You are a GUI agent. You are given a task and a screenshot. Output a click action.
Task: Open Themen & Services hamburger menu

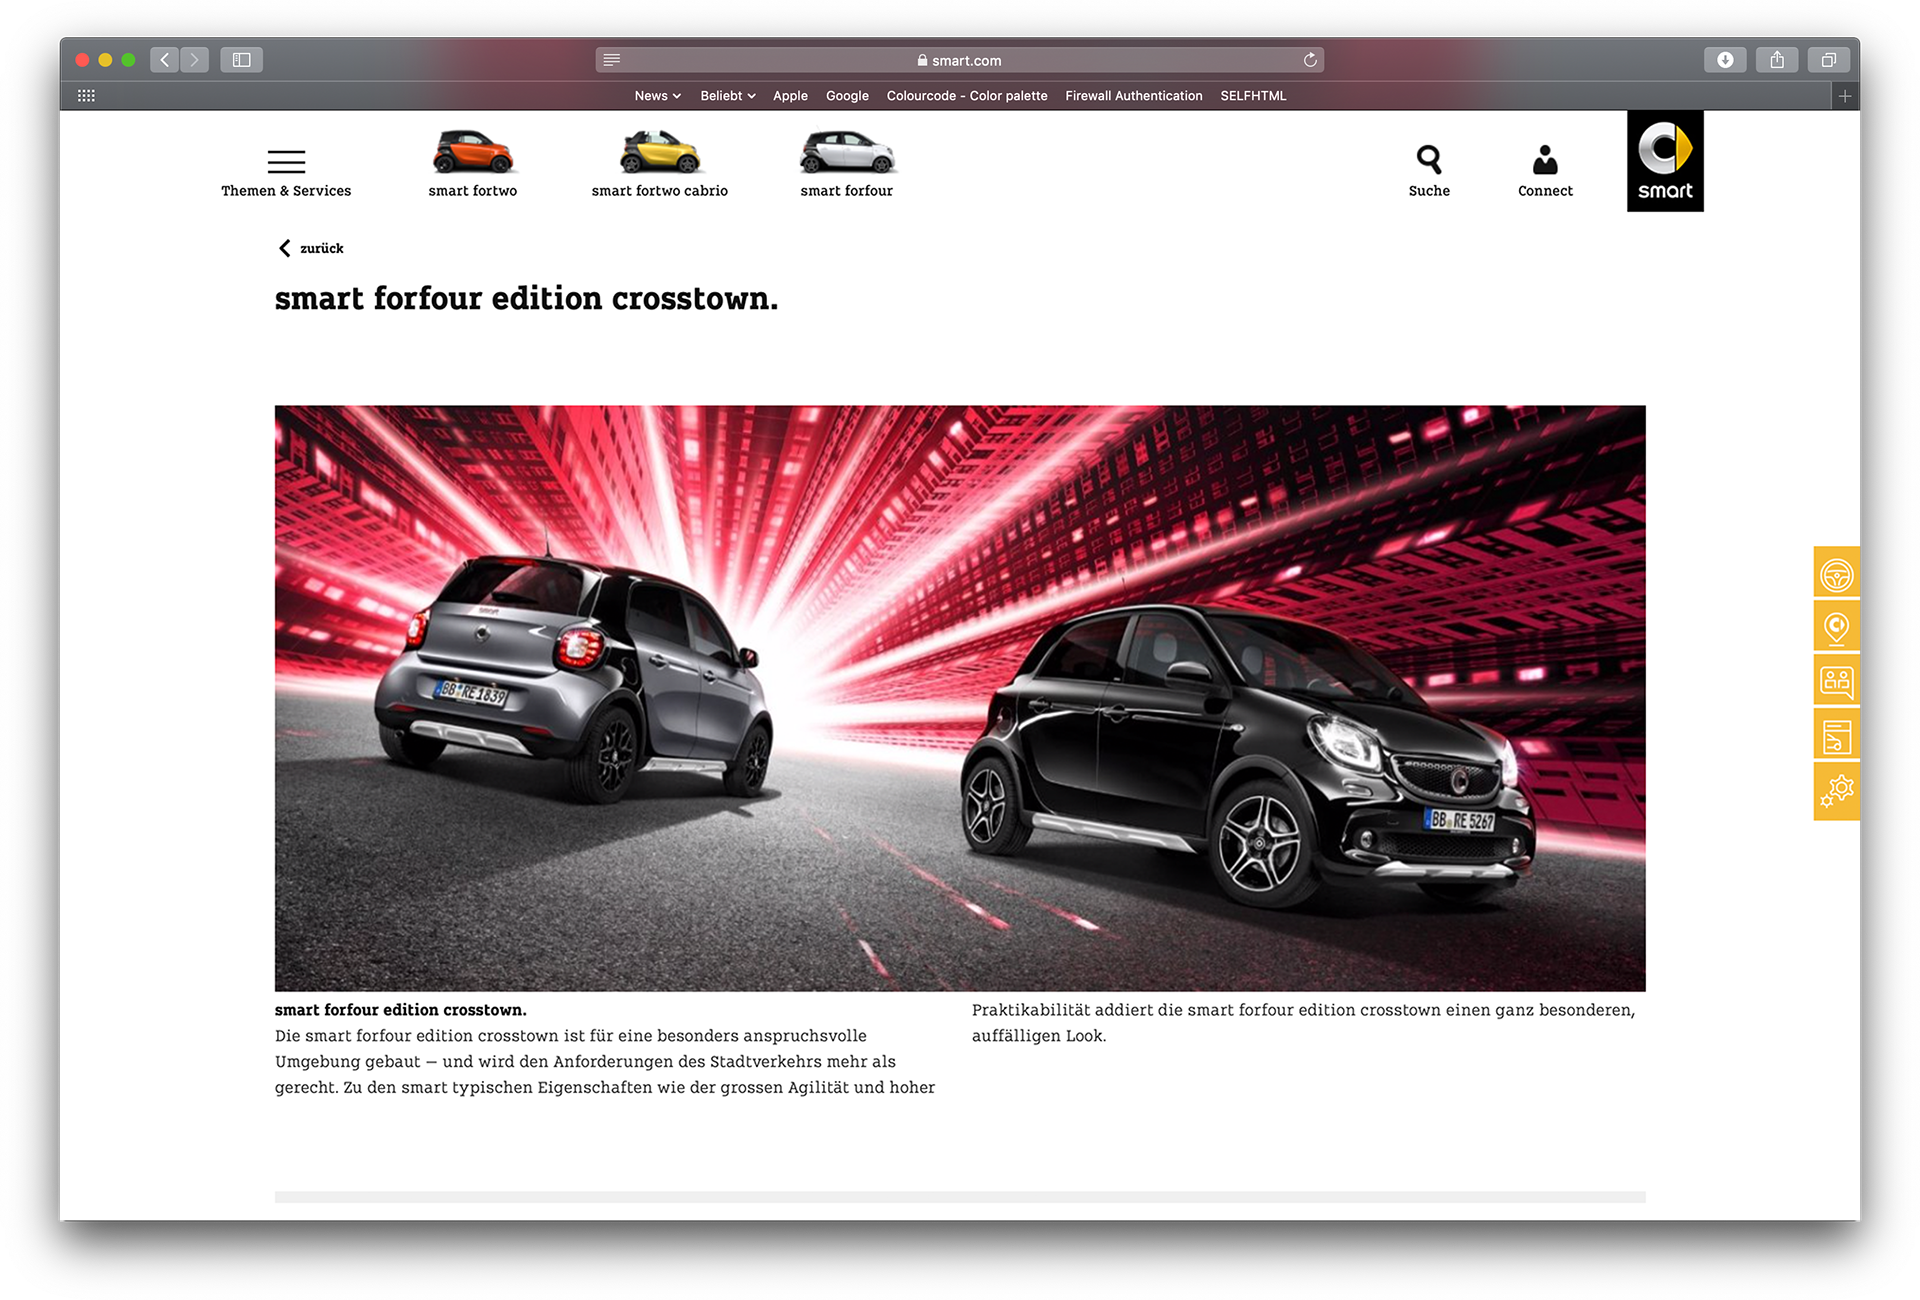point(286,161)
